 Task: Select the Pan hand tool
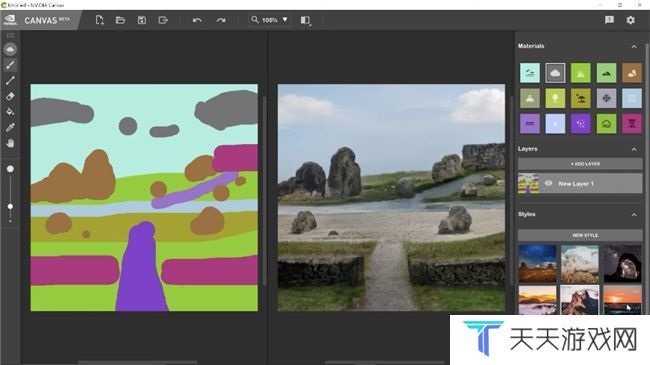point(10,143)
